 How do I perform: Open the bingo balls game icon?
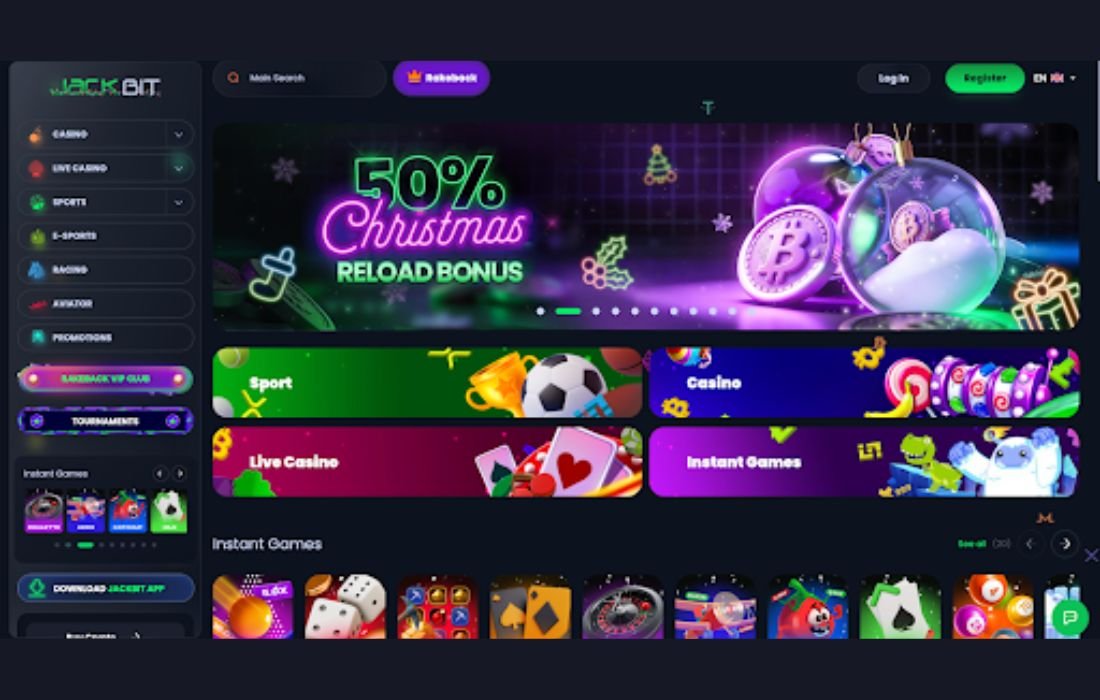click(992, 607)
